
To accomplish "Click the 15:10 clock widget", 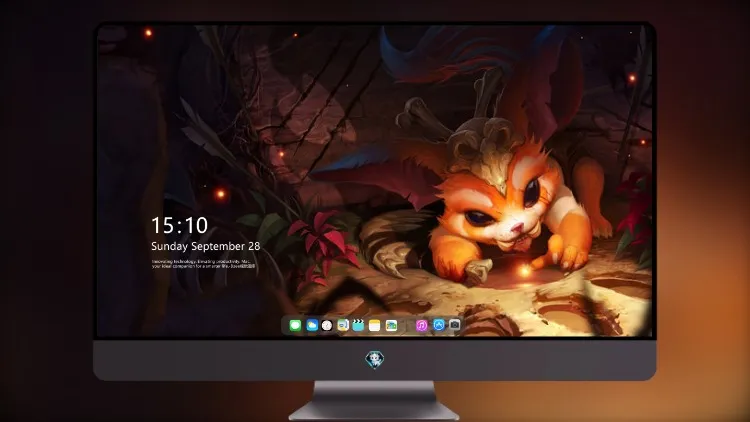I will click(179, 225).
